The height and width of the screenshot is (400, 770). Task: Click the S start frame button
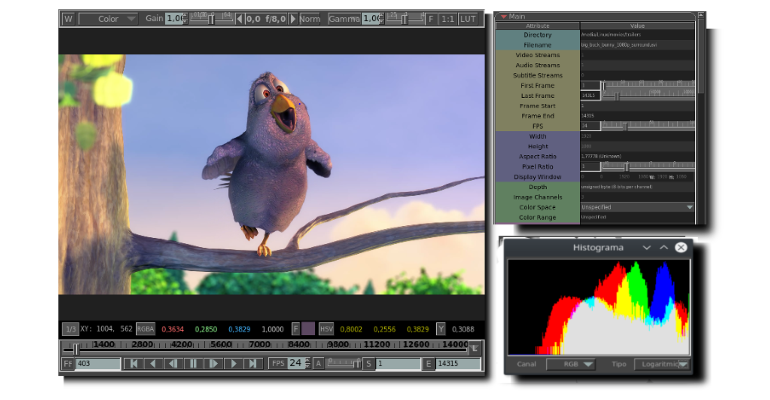368,364
